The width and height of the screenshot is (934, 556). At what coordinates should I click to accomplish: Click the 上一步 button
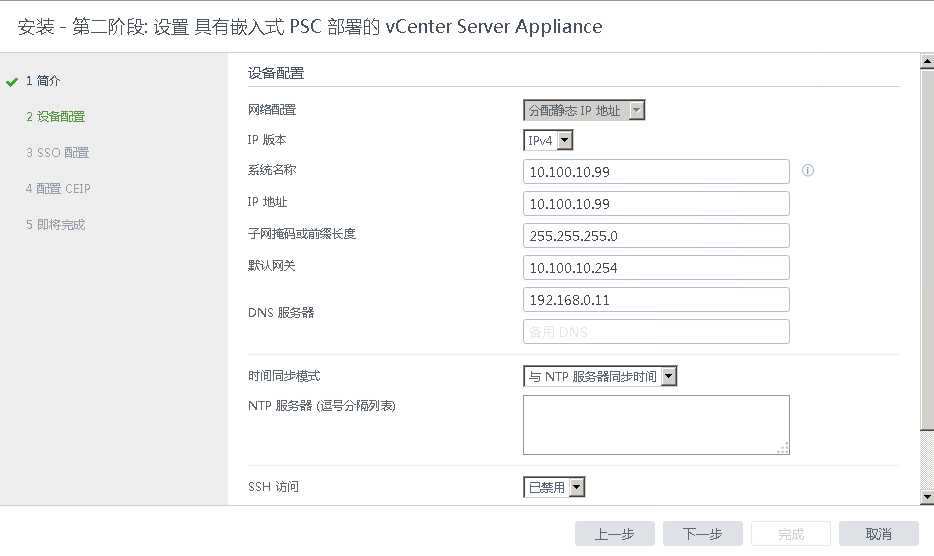click(615, 534)
